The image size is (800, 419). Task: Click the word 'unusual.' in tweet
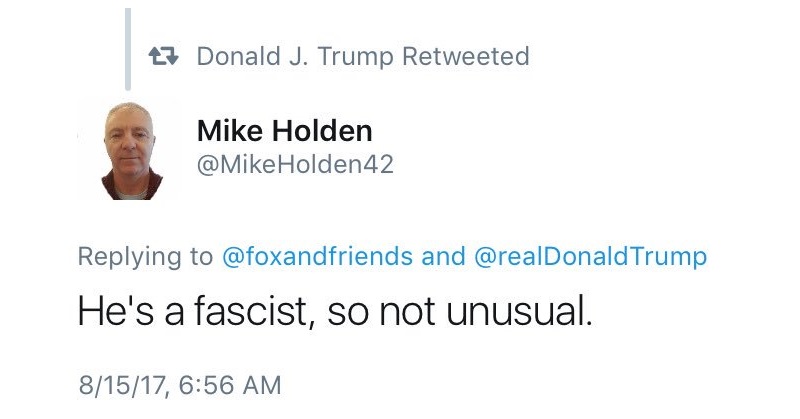coord(519,311)
